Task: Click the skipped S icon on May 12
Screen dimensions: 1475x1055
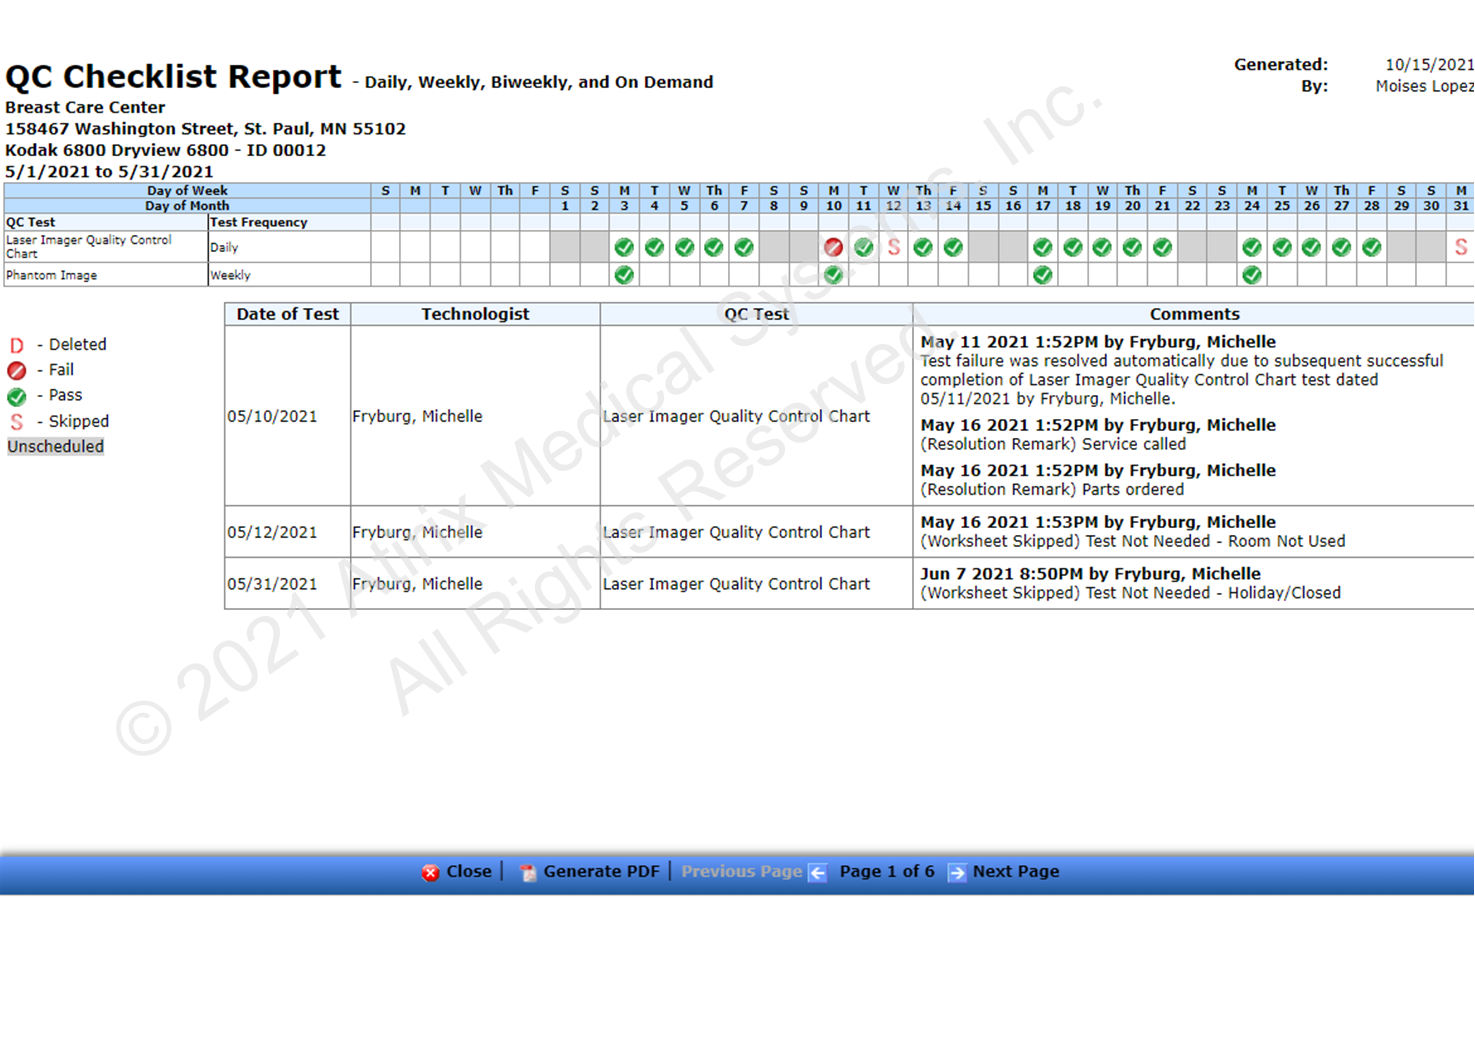Action: [893, 247]
